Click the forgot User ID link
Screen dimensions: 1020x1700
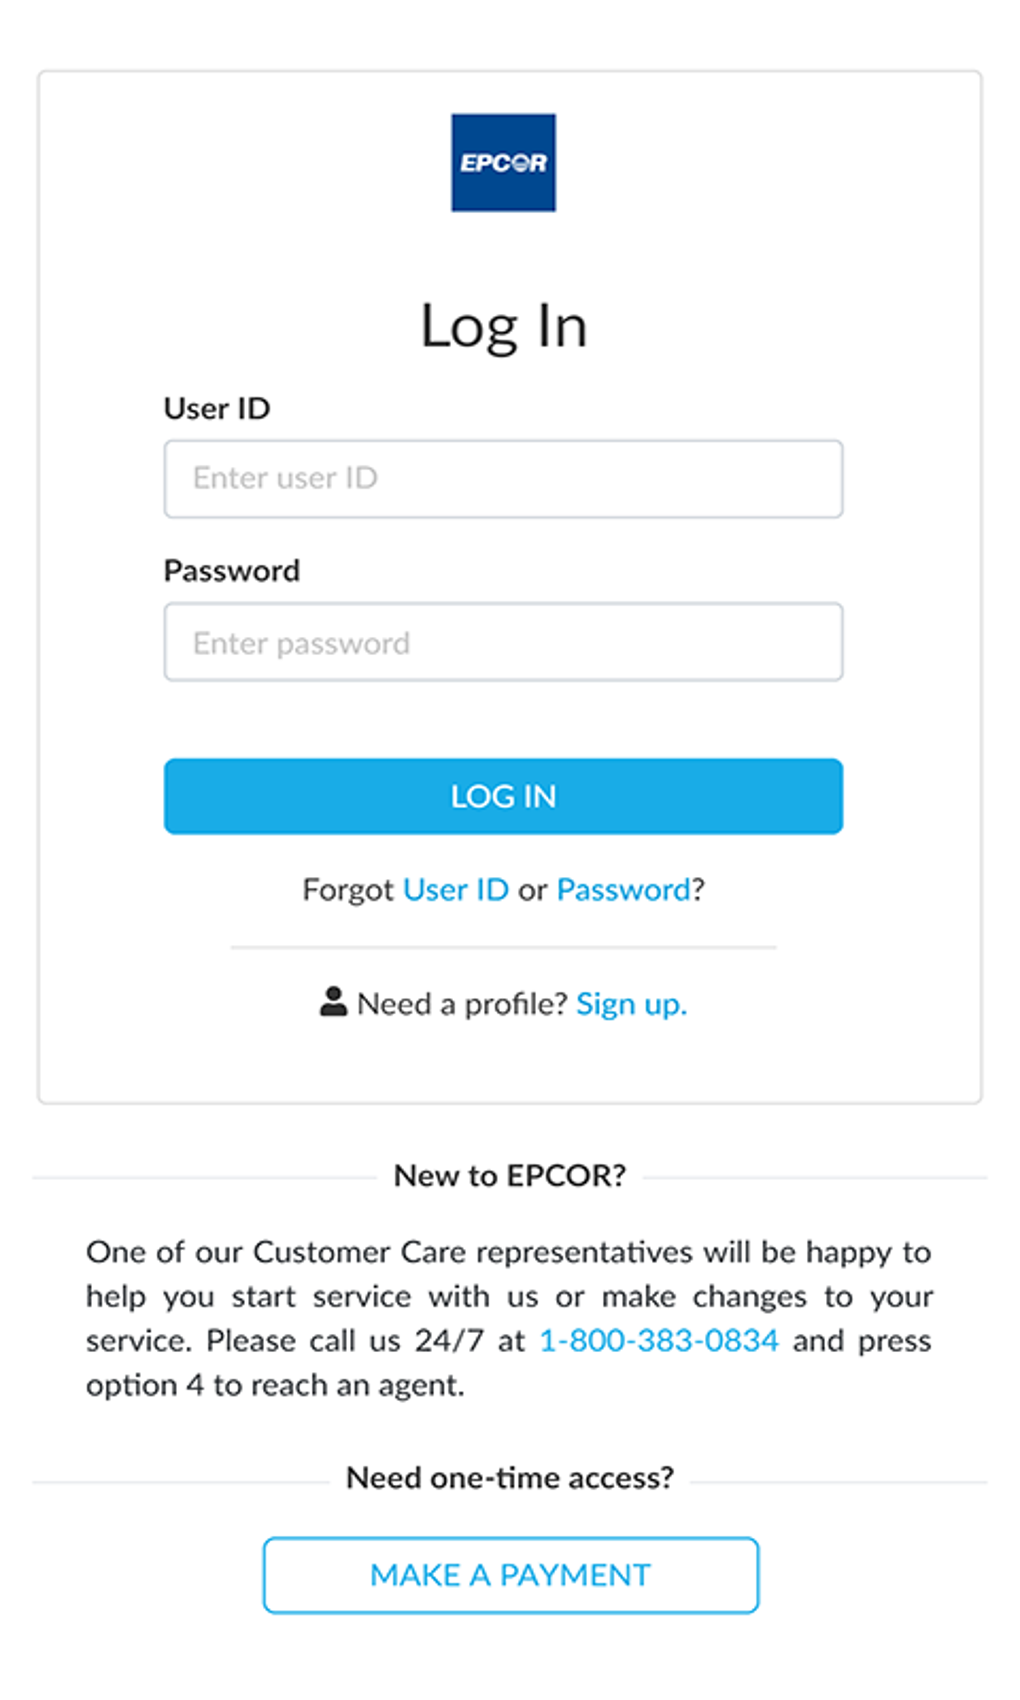point(455,890)
